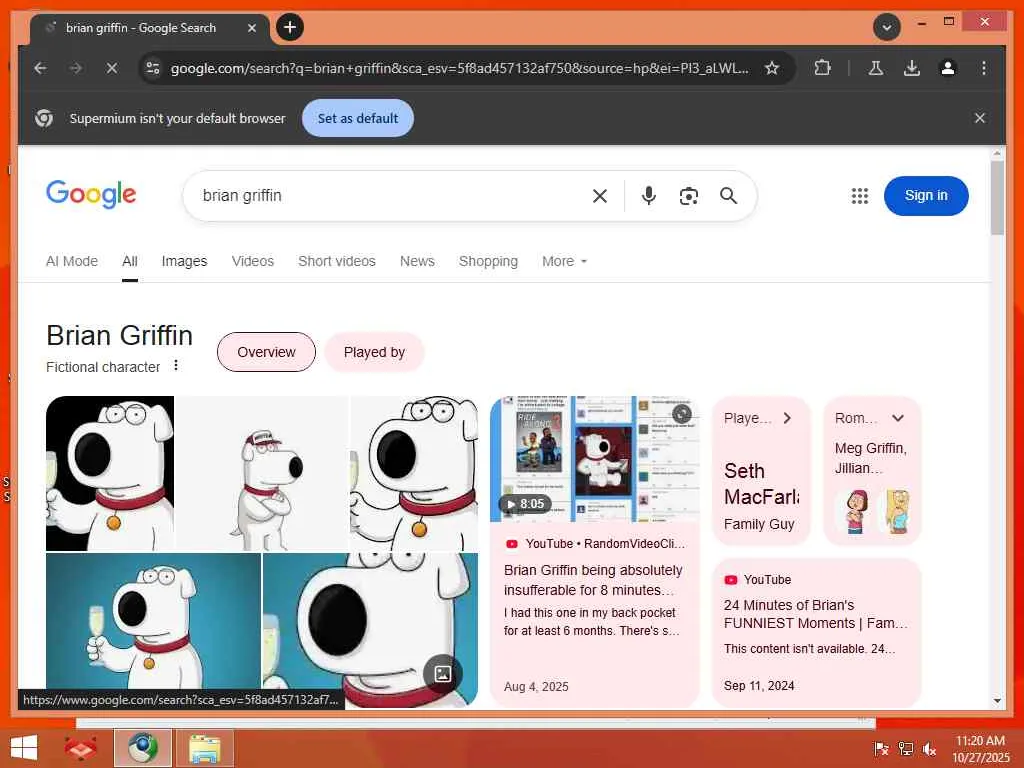Open Brian image with black background
1024x768 pixels.
(110, 473)
